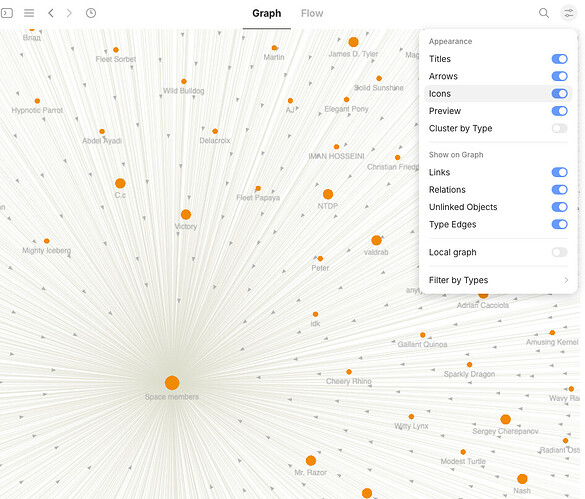Screen dimensions: 585x499
Task: Select the Victory node
Action: coord(186,215)
